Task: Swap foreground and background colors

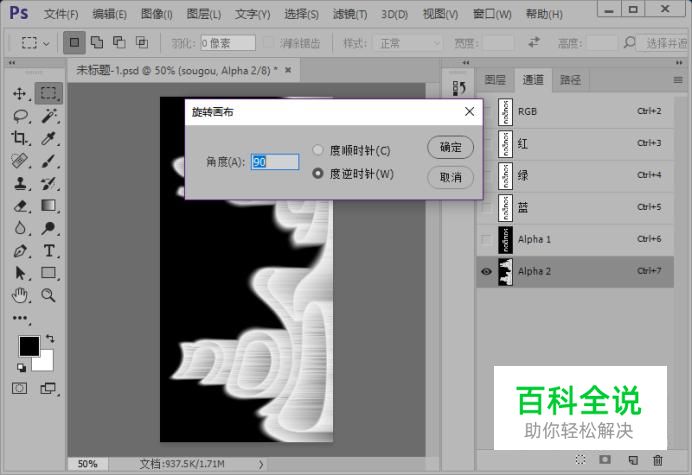Action: coord(50,339)
